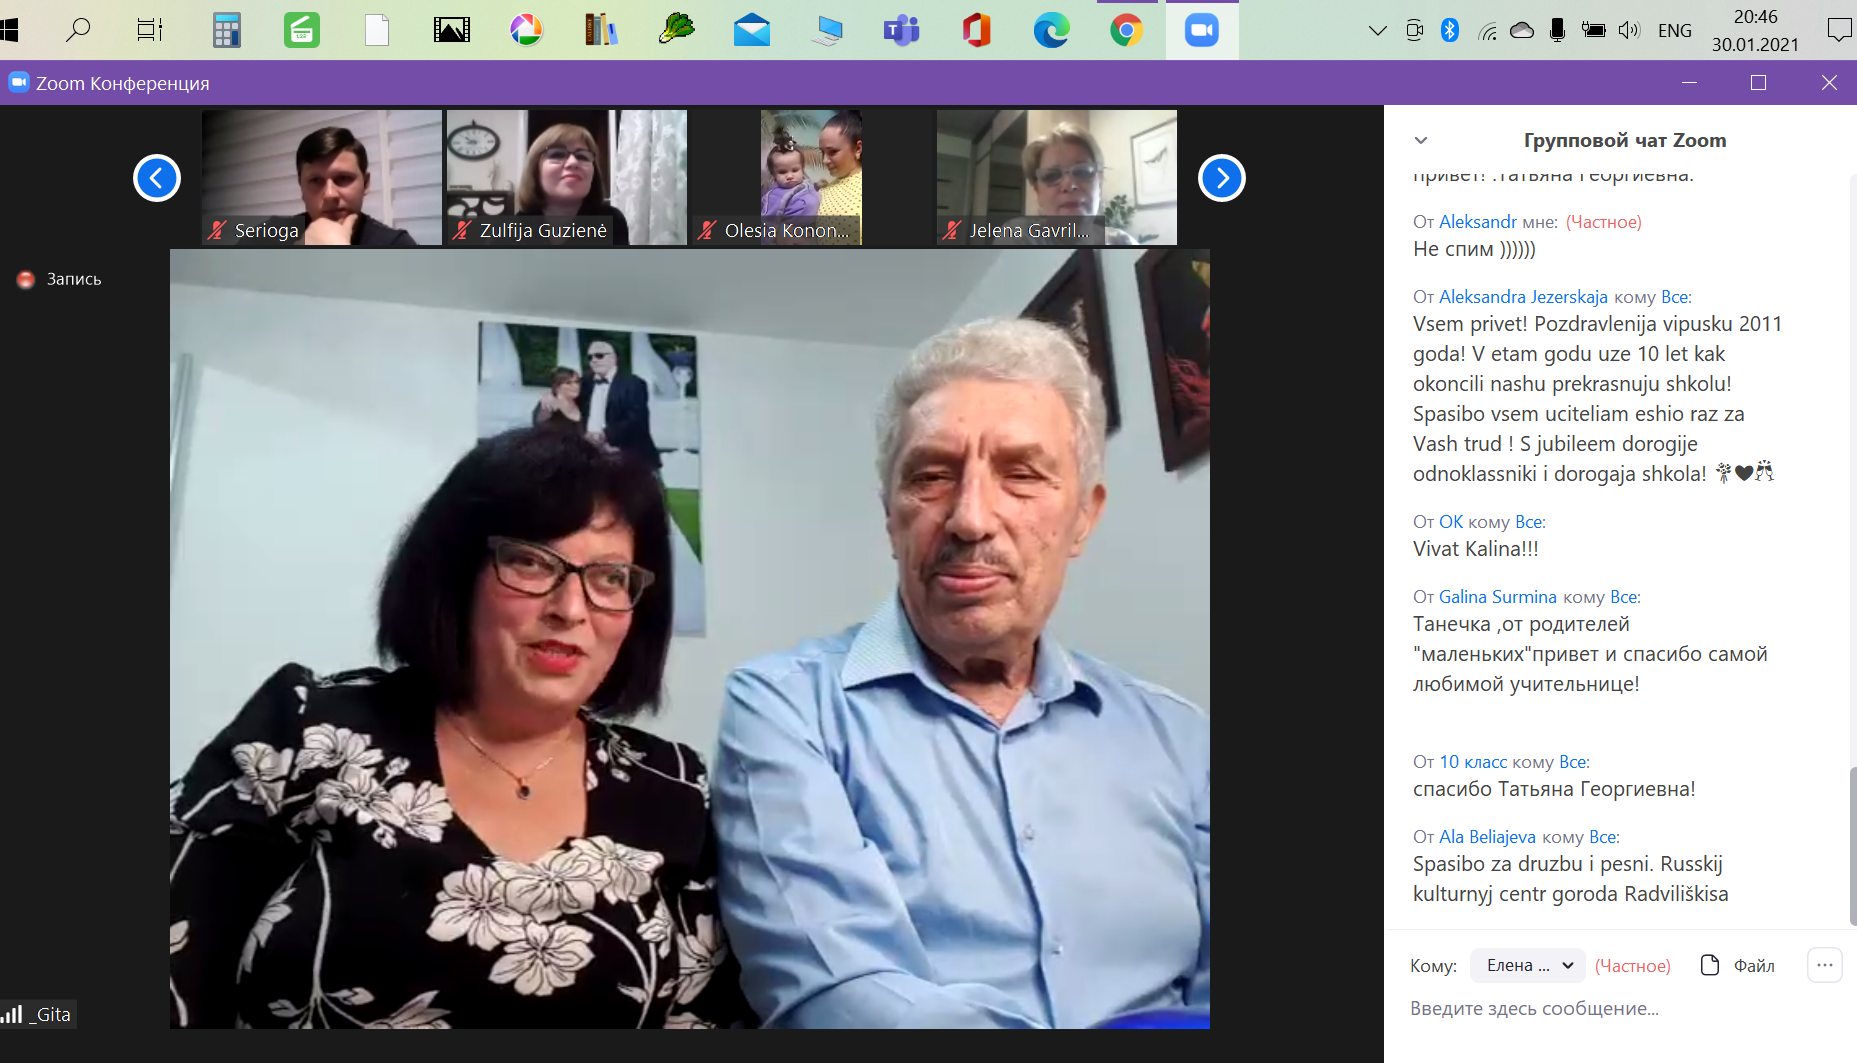This screenshot has height=1063, width=1857.
Task: Show next participants with right arrow
Action: point(1221,178)
